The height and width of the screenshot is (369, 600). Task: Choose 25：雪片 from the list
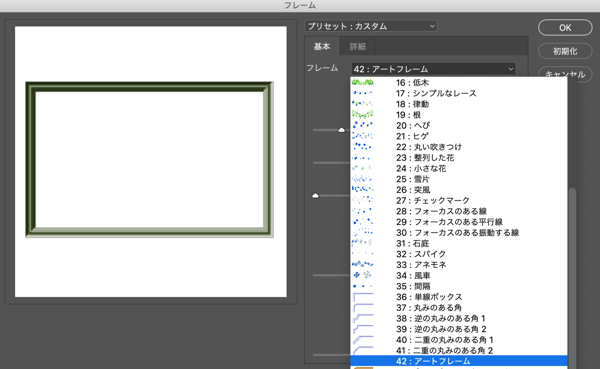[x=458, y=179]
